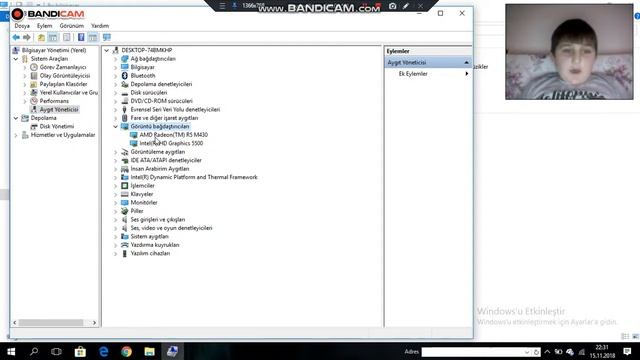
Task: Click the Up one level folder icon
Action: click(41, 38)
